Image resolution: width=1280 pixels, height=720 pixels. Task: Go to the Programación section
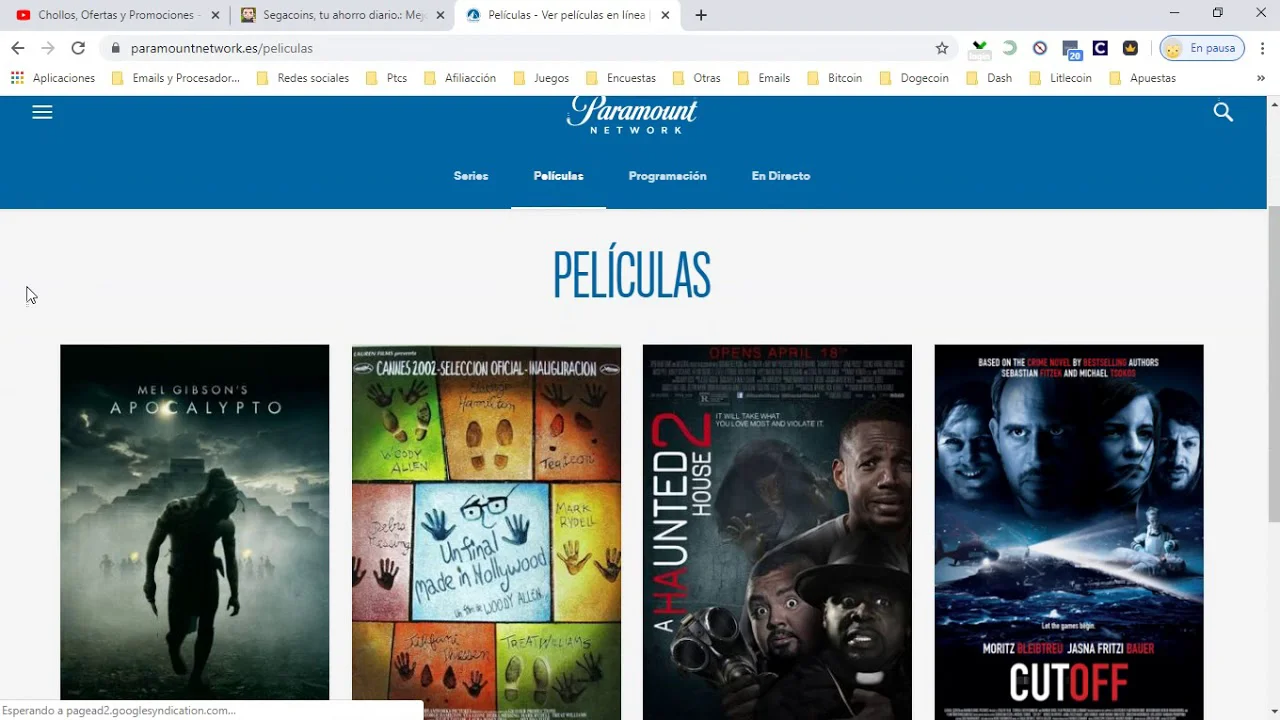tap(667, 176)
